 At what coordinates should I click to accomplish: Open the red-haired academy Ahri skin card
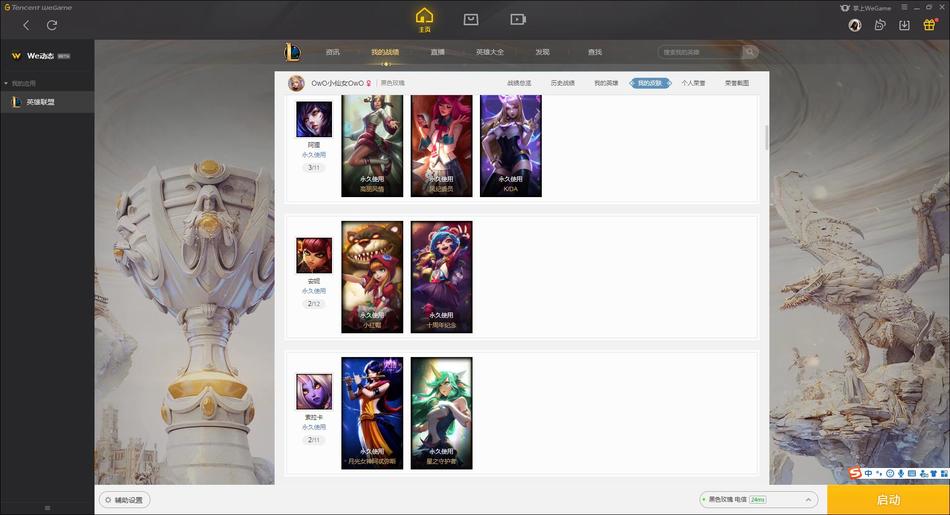[441, 146]
